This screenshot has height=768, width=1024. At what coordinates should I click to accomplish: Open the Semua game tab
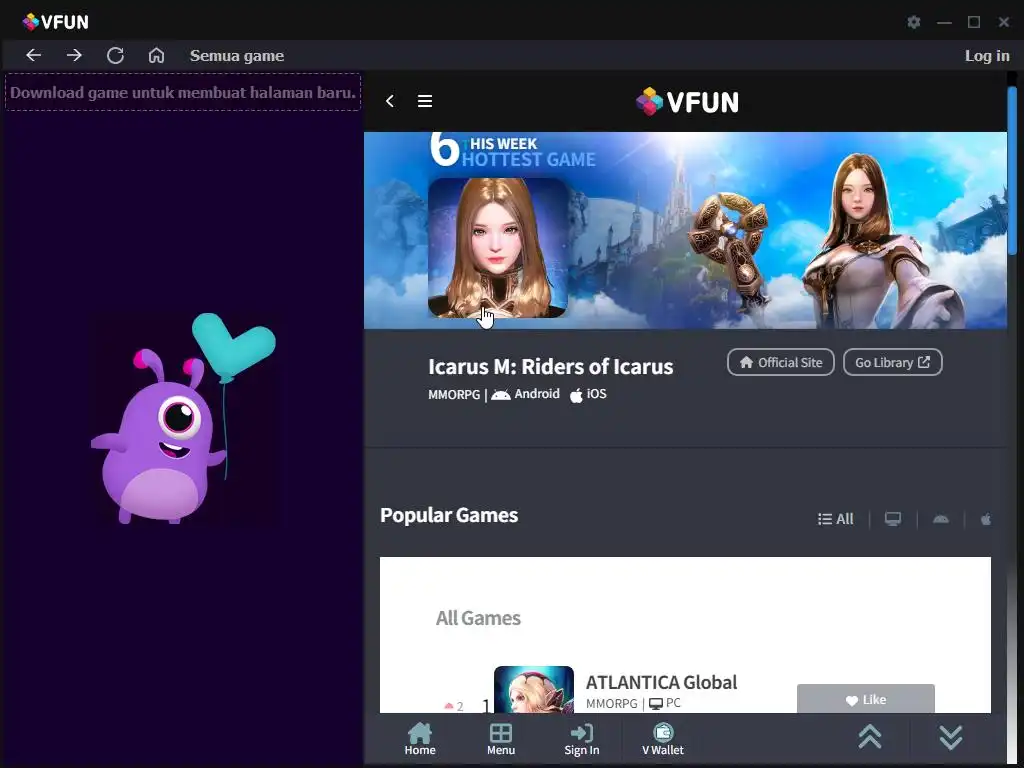coord(237,56)
